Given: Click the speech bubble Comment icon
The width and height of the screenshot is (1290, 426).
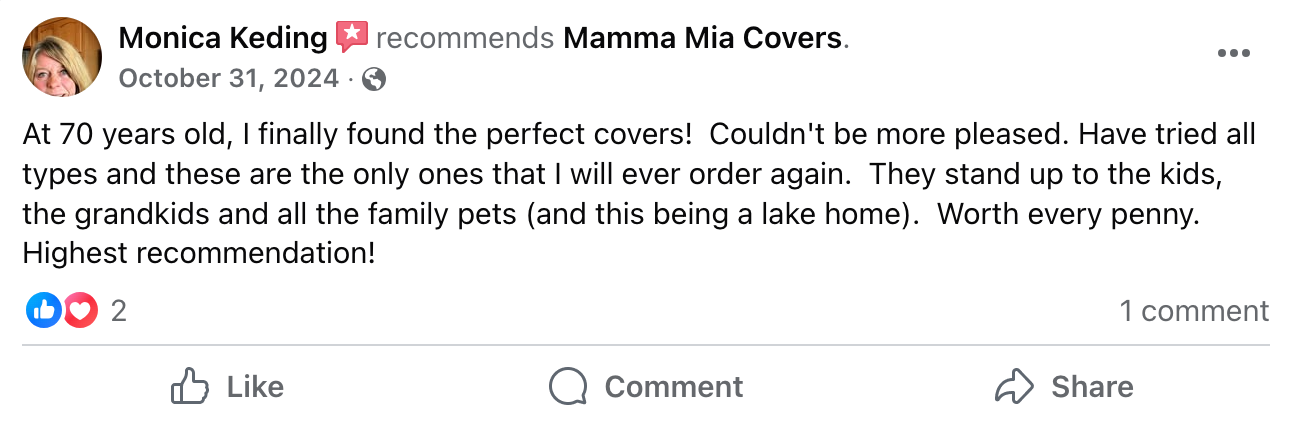Looking at the screenshot, I should [x=568, y=386].
